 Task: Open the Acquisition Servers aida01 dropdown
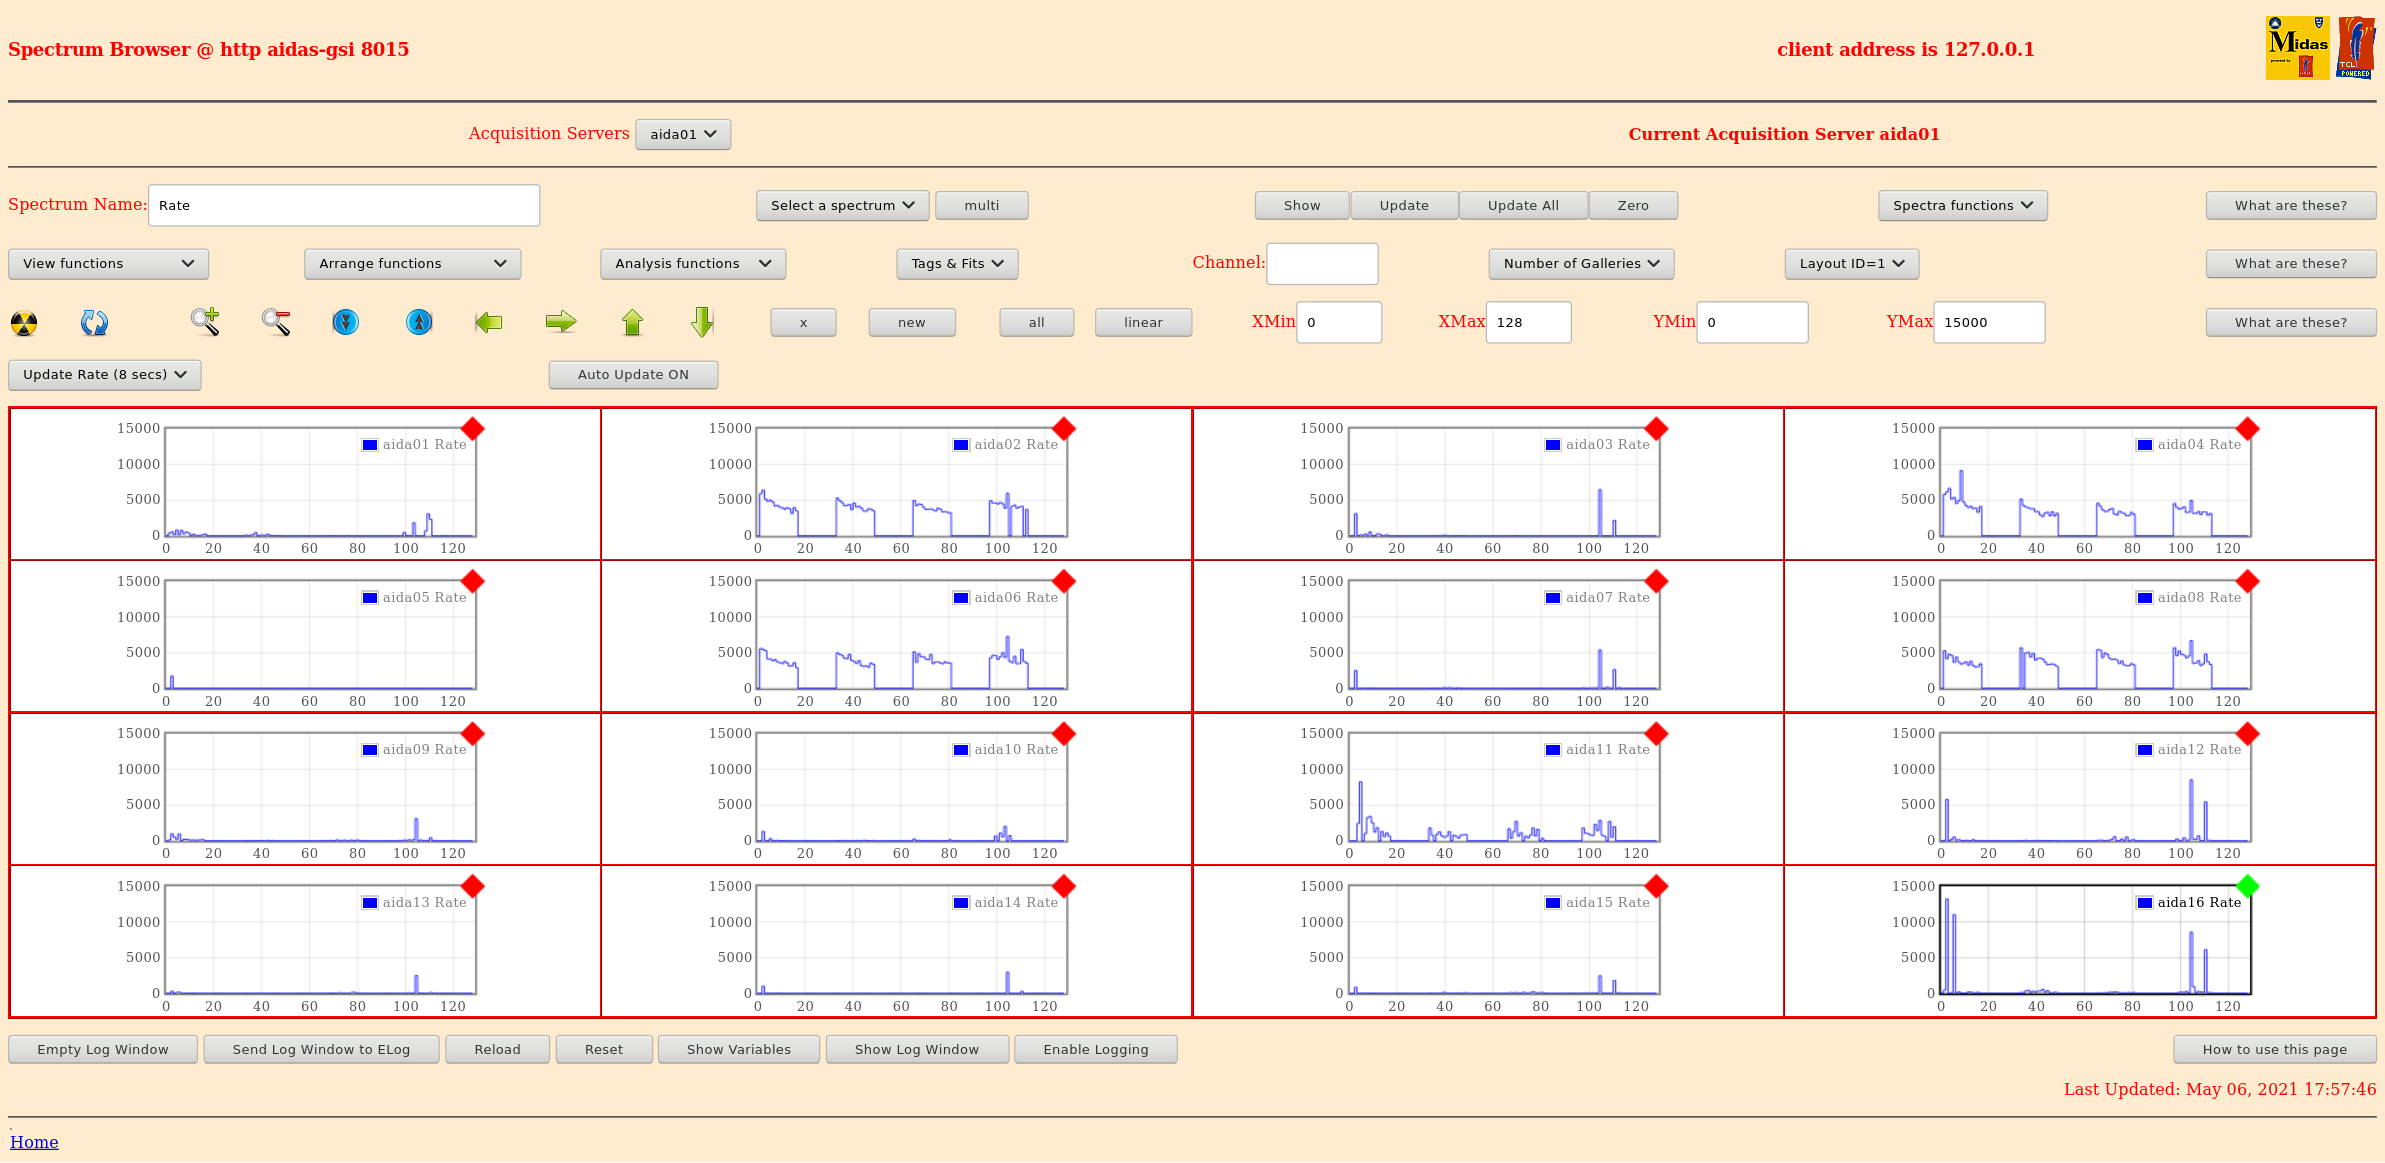[683, 134]
